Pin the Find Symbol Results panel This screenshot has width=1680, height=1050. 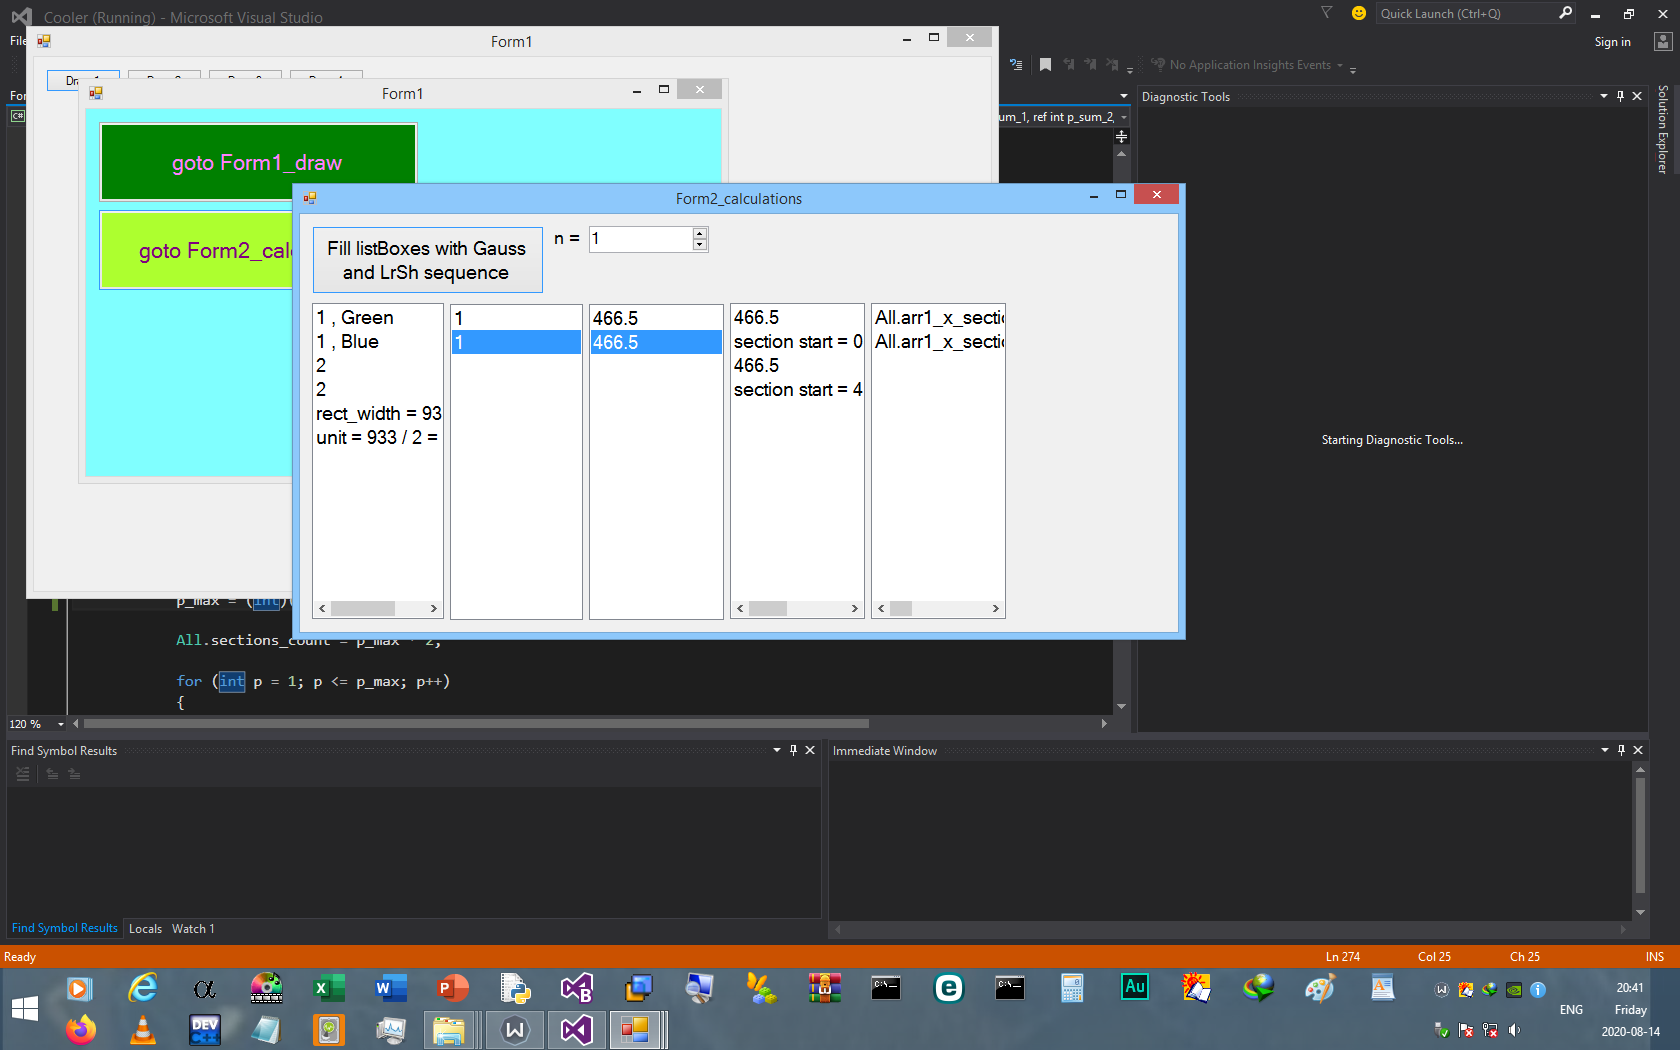[x=794, y=750]
